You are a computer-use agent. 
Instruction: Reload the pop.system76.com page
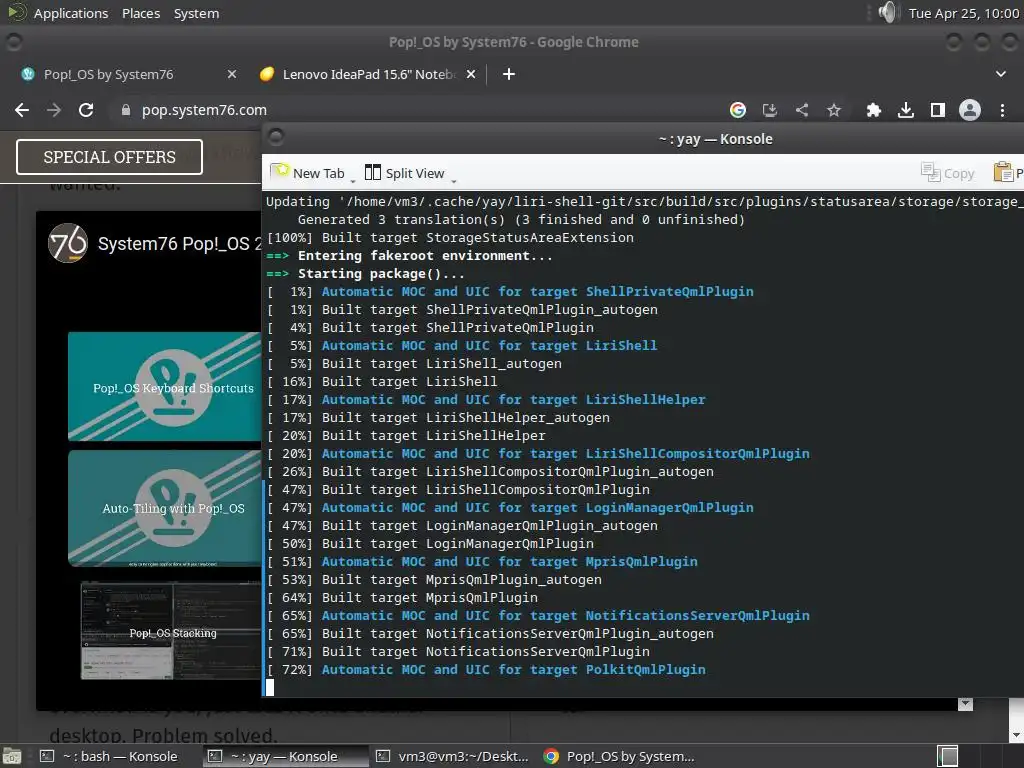86,110
